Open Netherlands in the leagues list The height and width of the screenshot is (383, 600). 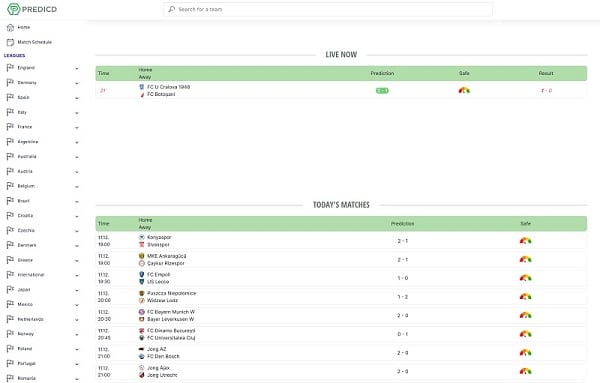[x=31, y=319]
